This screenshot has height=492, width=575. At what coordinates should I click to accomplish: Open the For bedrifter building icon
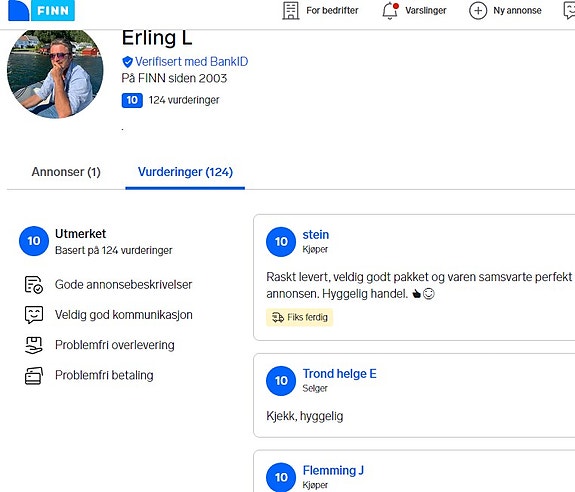tap(290, 10)
